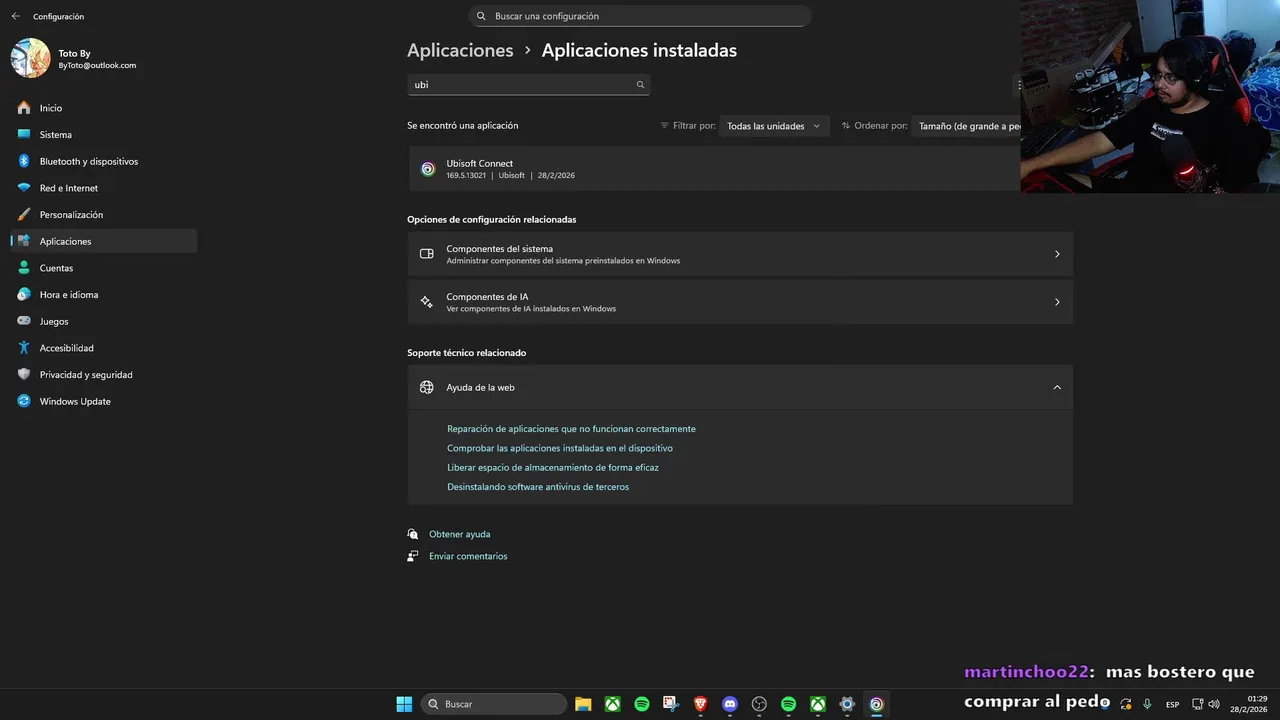This screenshot has height=720, width=1280.
Task: Click the Ubisoft Connect app icon in the list
Action: (428, 169)
